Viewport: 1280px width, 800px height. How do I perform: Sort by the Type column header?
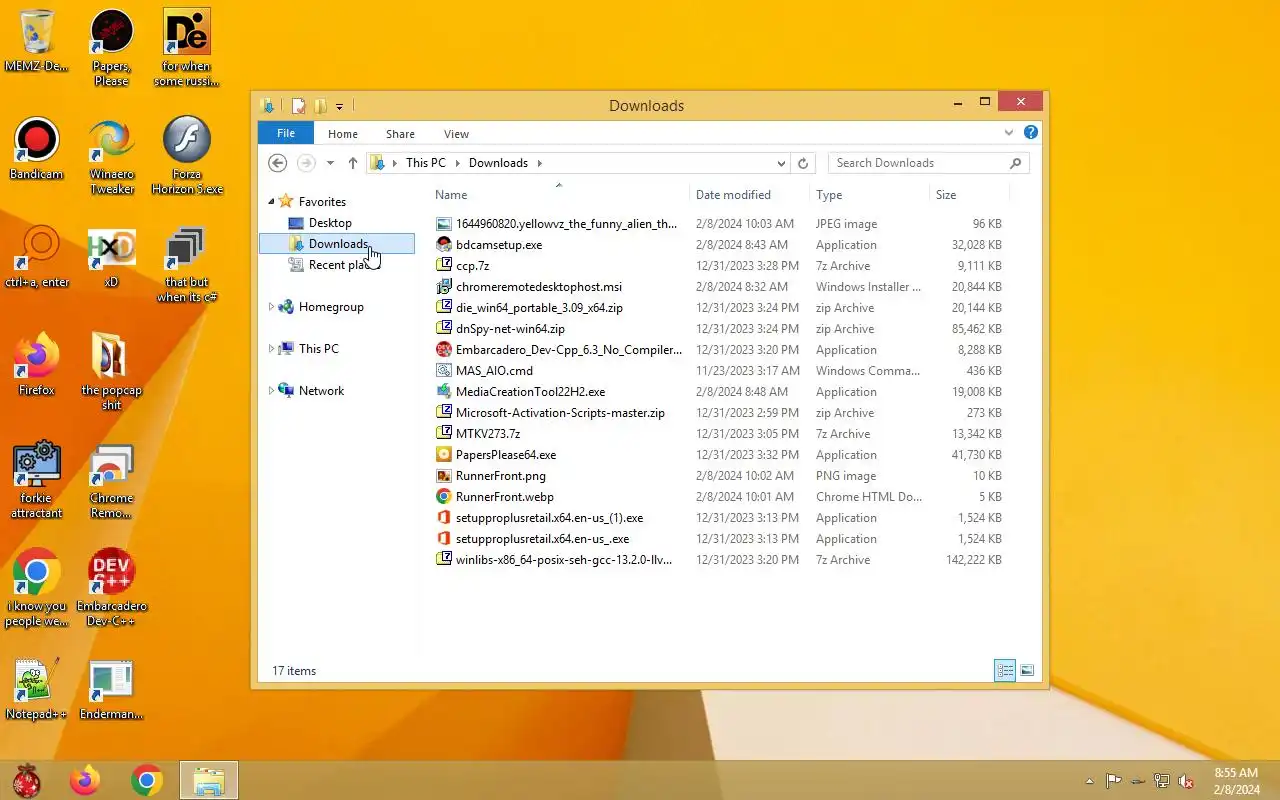tap(870, 195)
